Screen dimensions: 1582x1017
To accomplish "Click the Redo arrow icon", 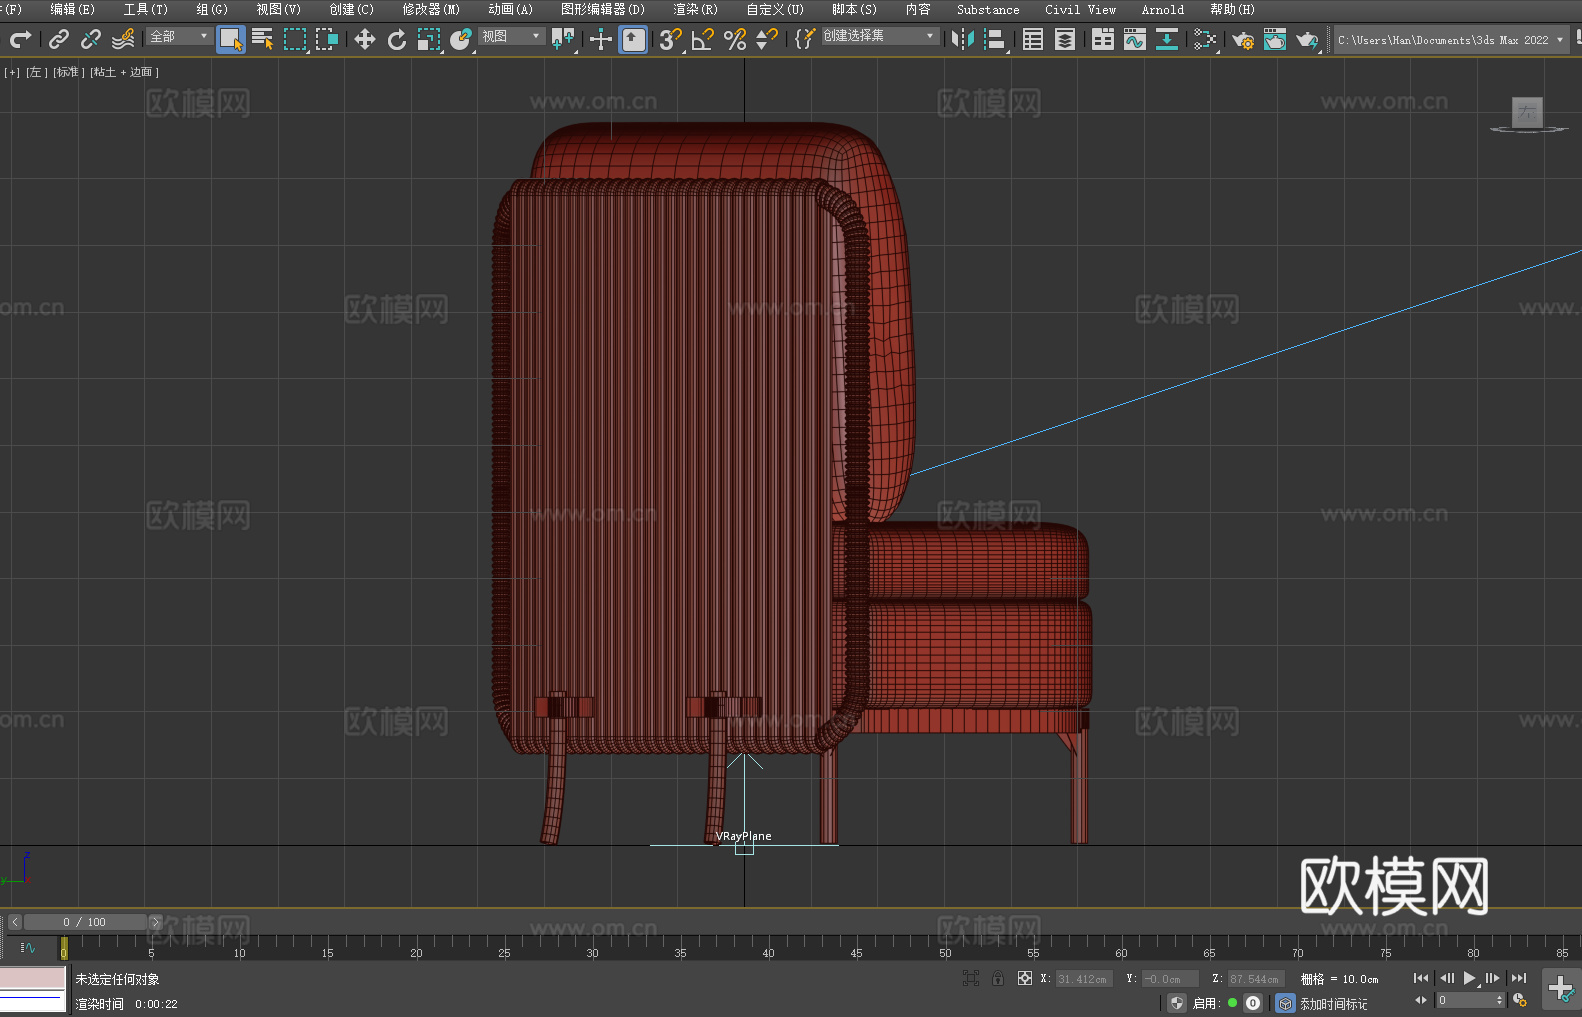I will click(x=20, y=39).
